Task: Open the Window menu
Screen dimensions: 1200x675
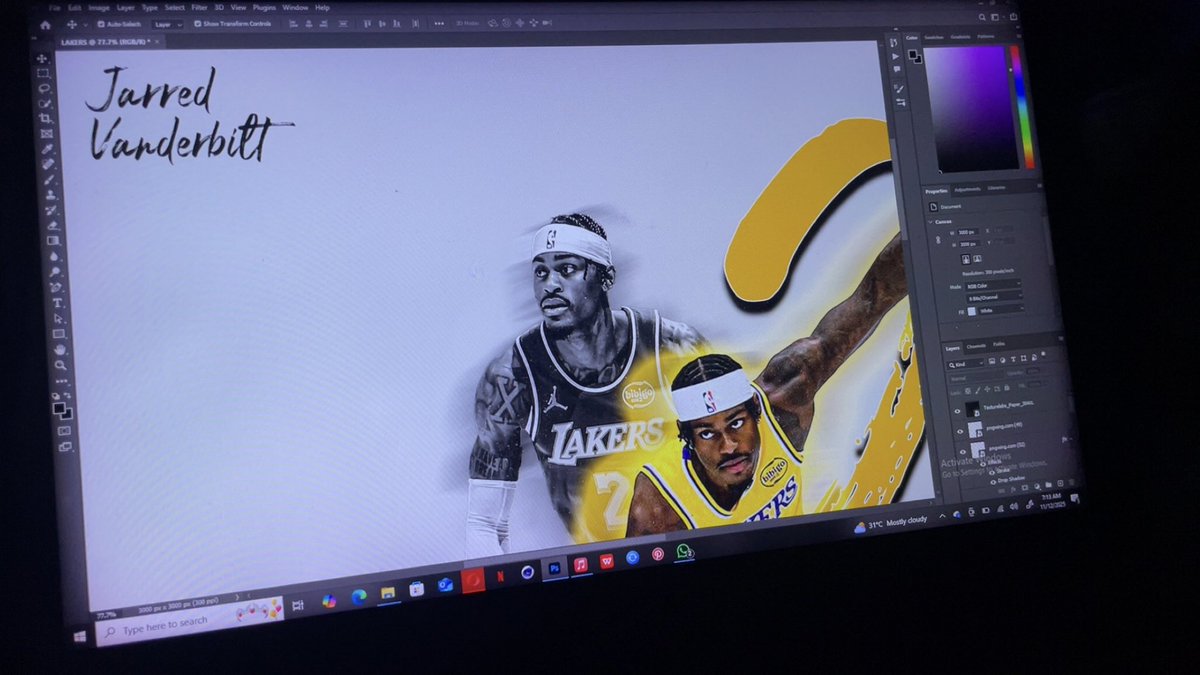Action: (295, 7)
